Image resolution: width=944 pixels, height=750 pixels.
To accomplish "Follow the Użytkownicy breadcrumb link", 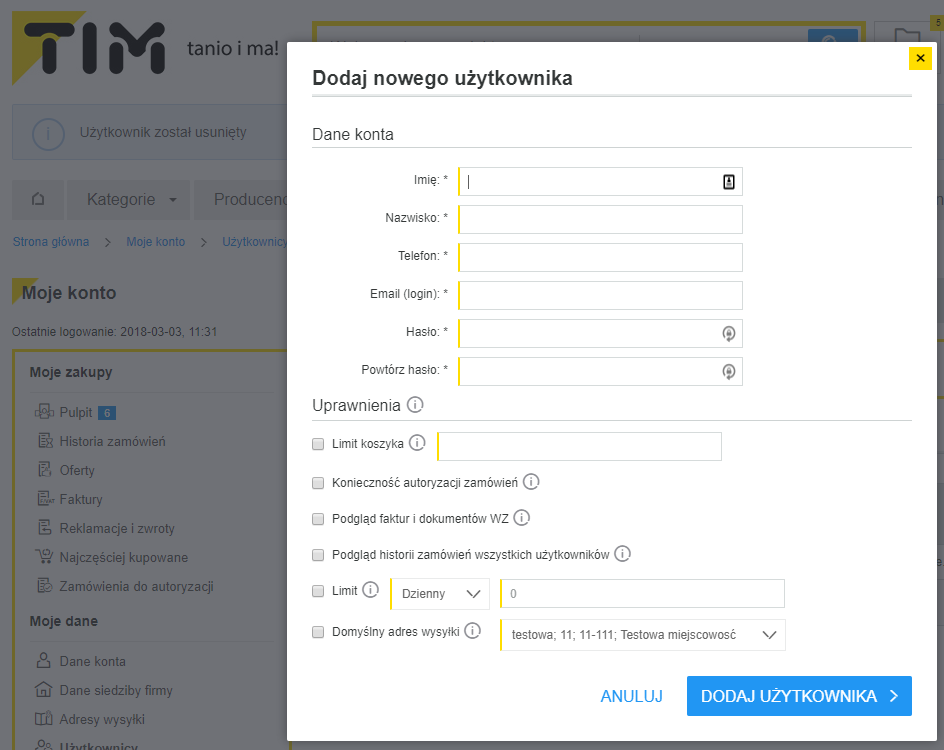I will click(x=255, y=241).
